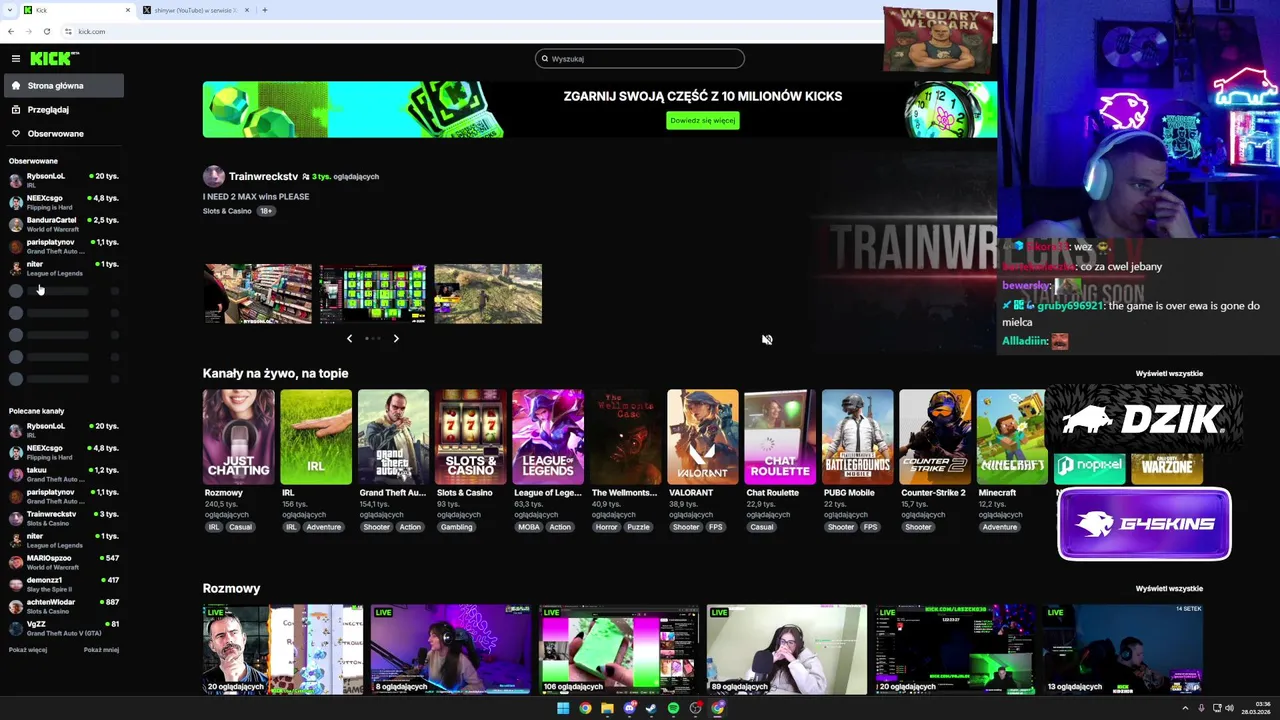The width and height of the screenshot is (1280, 720).
Task: Go to Strona główna in sidebar
Action: [x=64, y=86]
